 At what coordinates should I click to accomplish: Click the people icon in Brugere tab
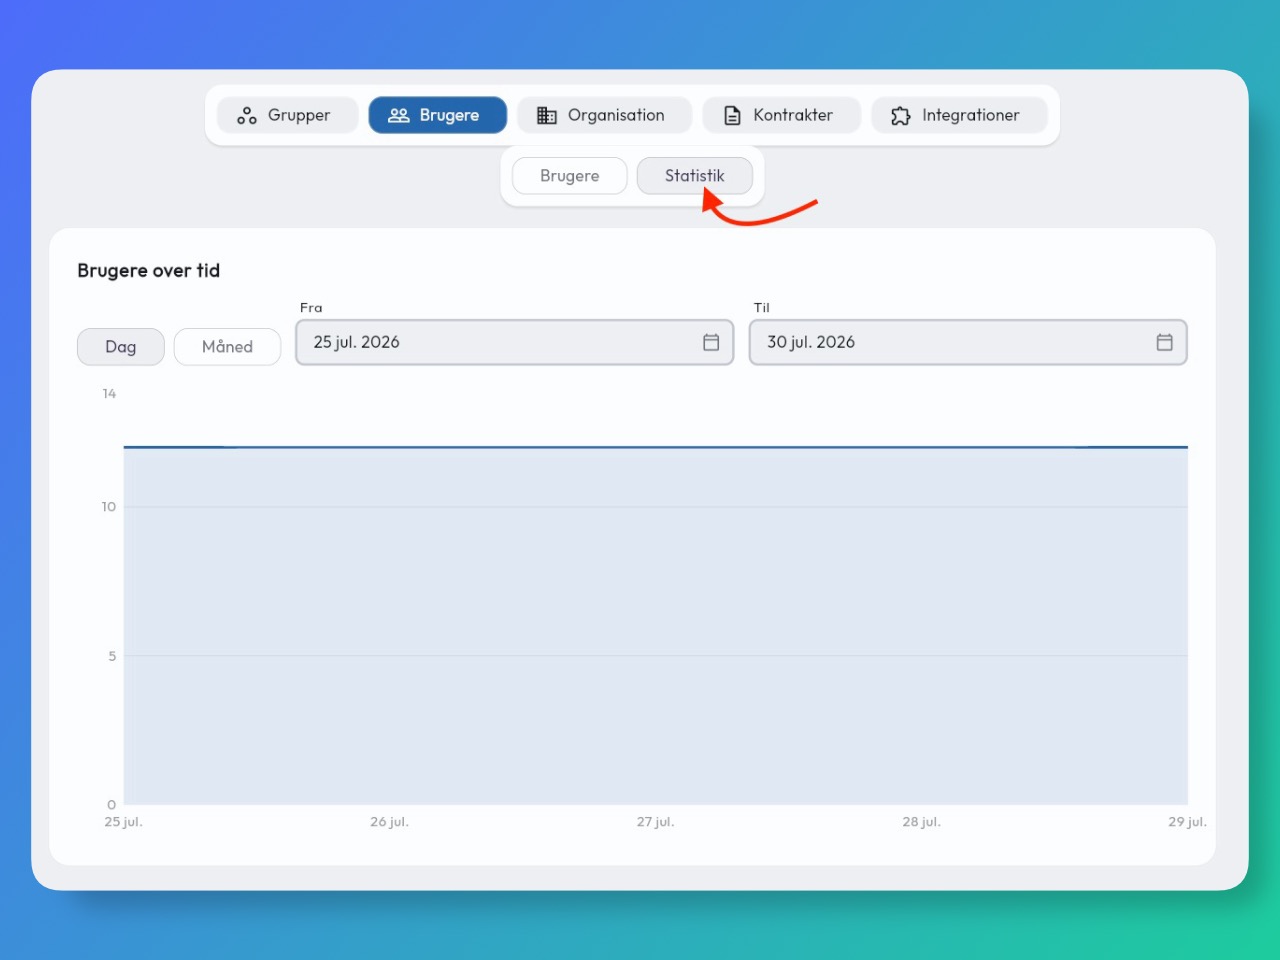pyautogui.click(x=399, y=116)
